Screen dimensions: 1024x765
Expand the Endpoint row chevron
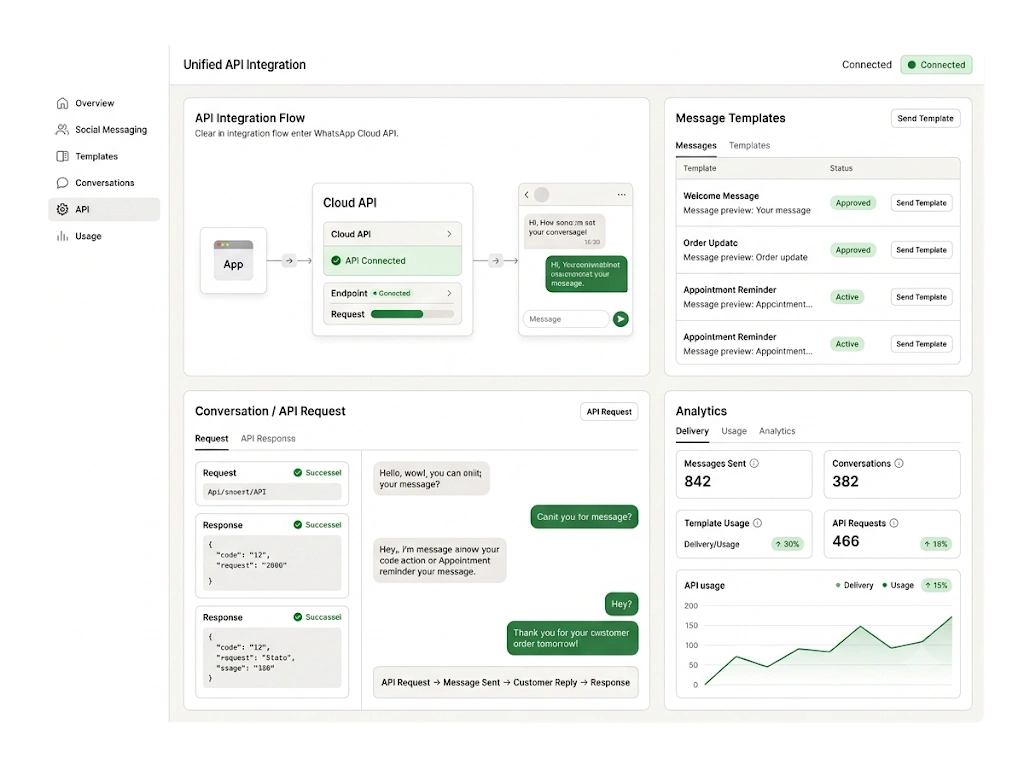pyautogui.click(x=449, y=293)
